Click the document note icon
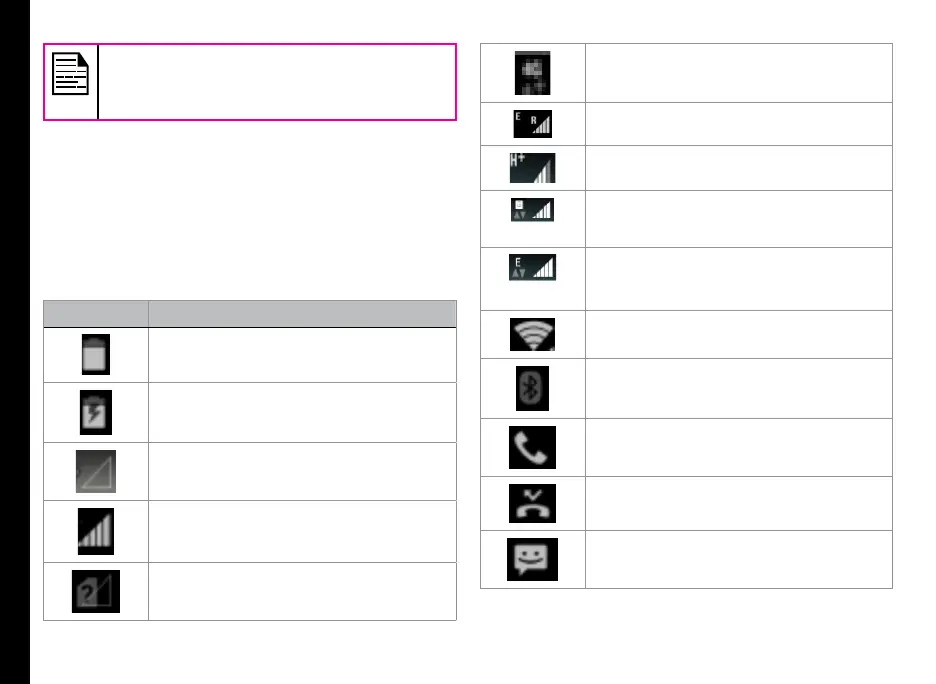This screenshot has height=684, width=936. click(70, 73)
